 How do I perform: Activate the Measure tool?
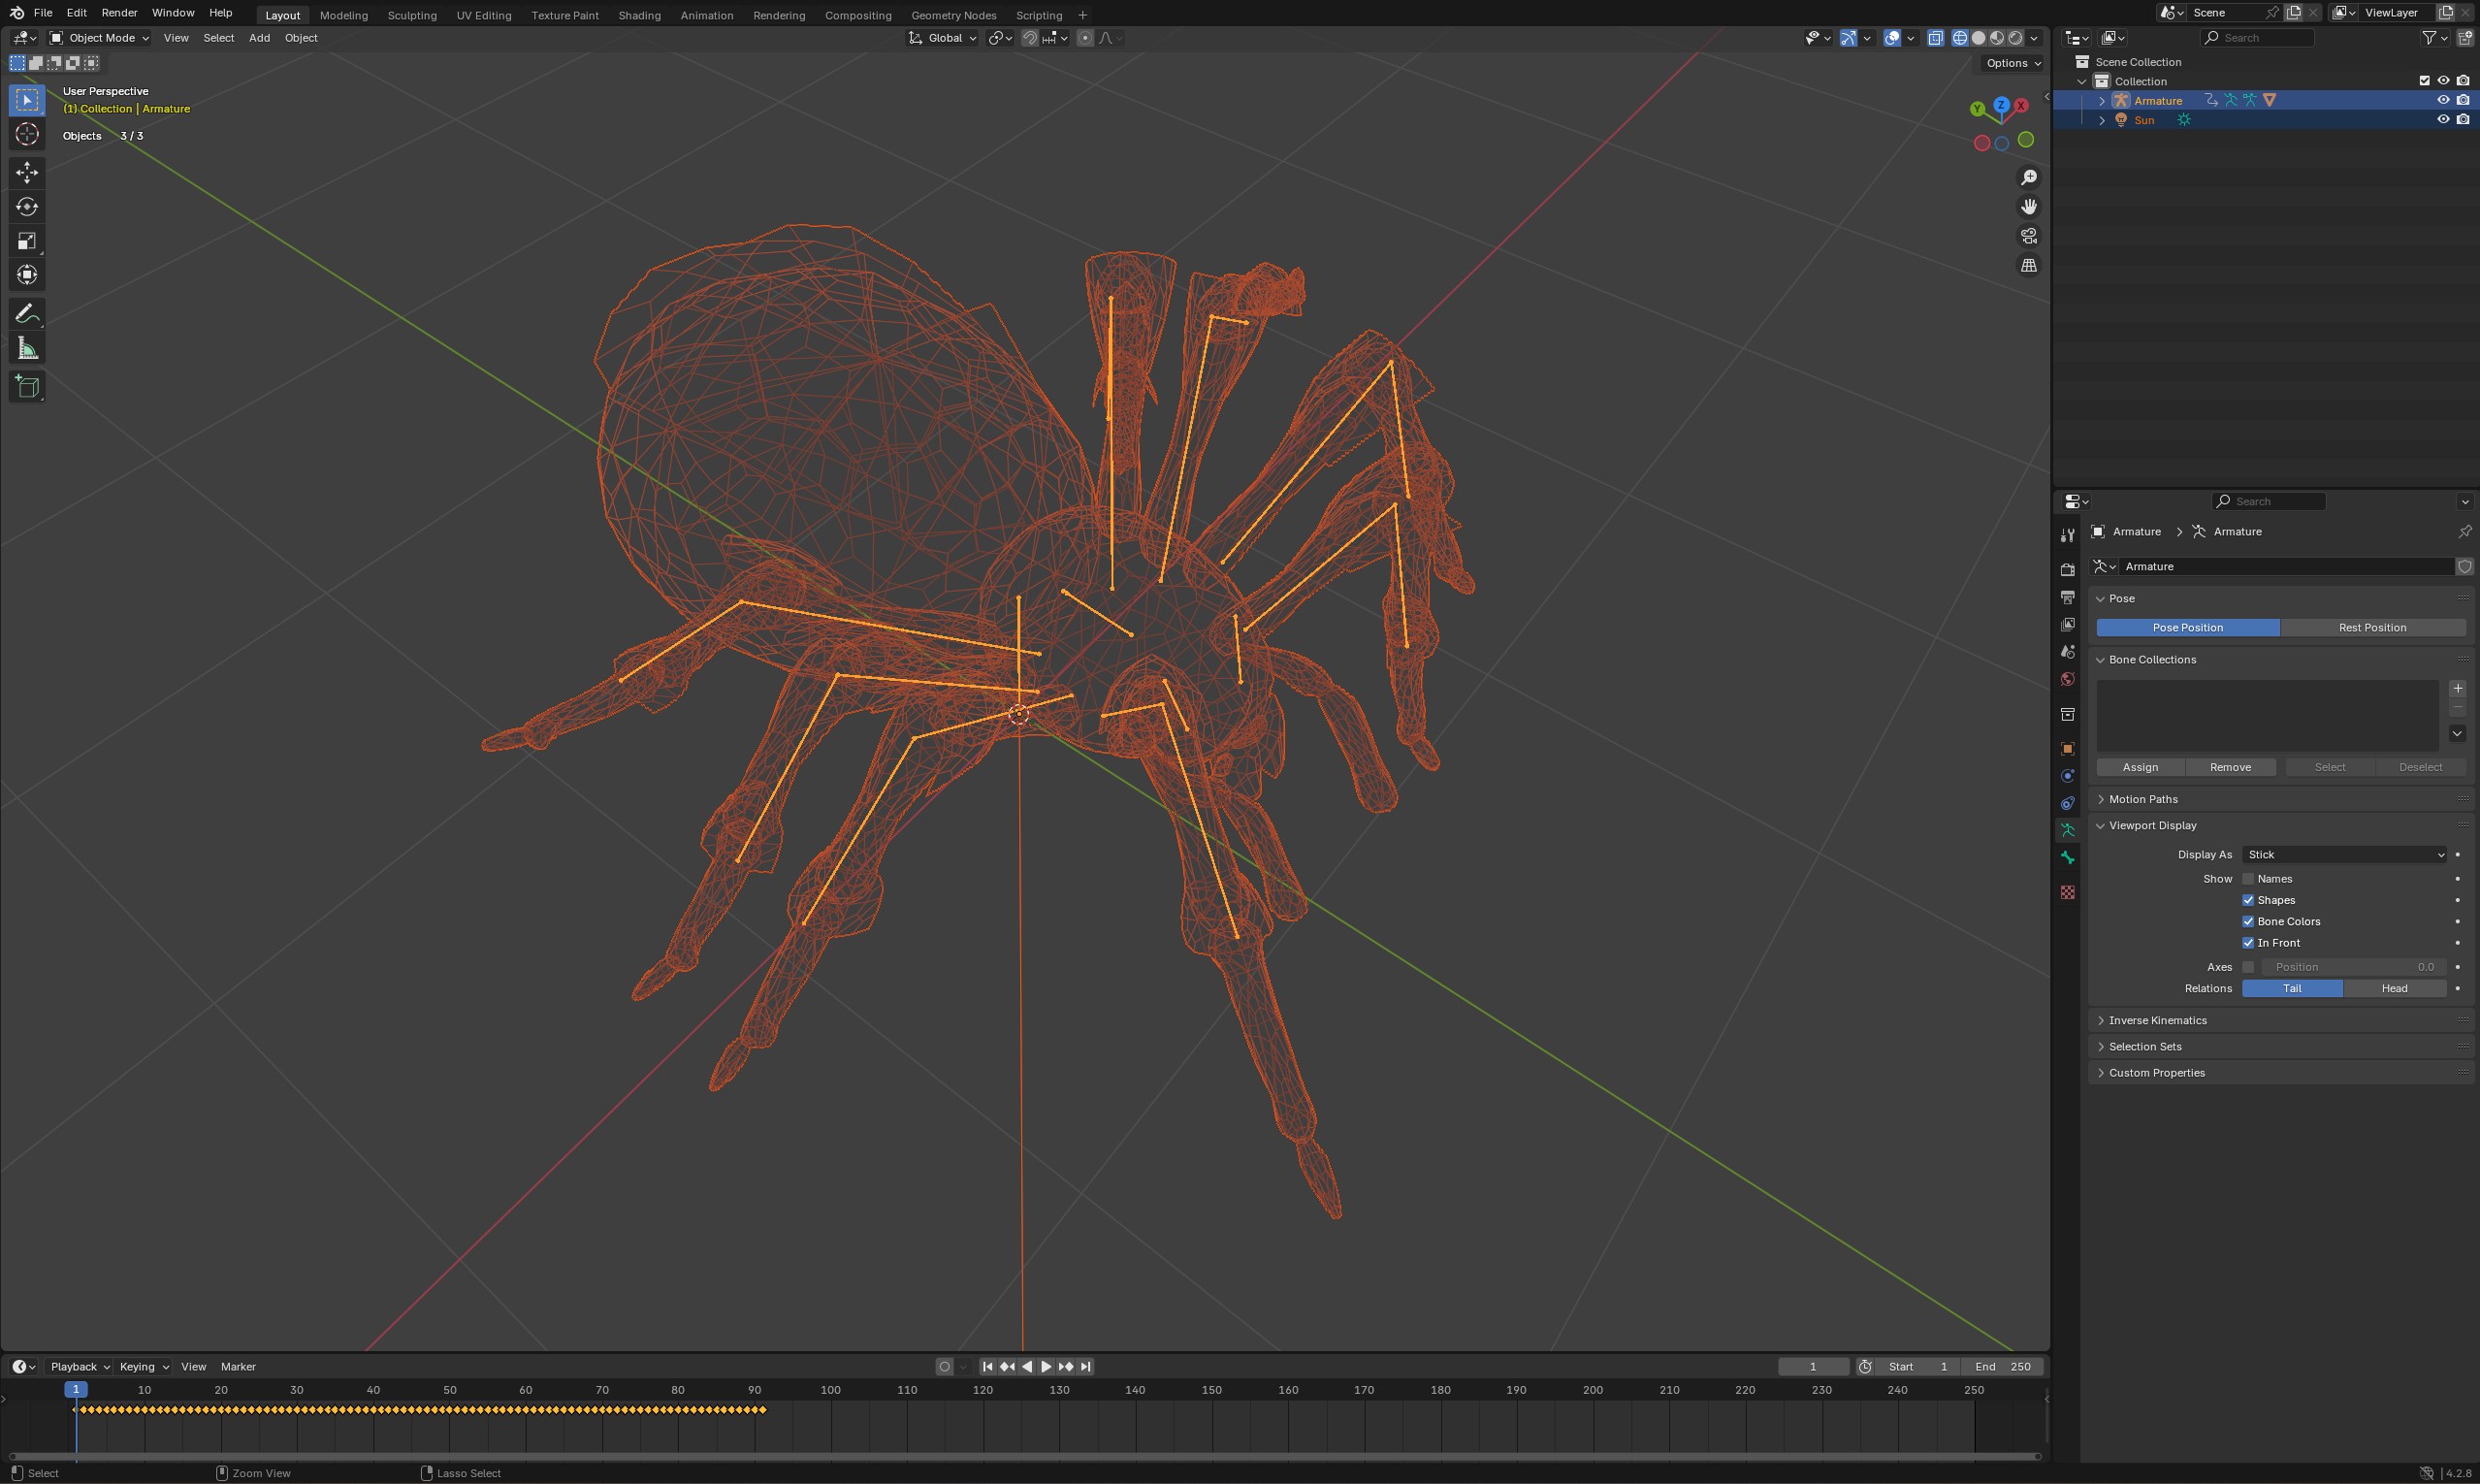coord(27,347)
